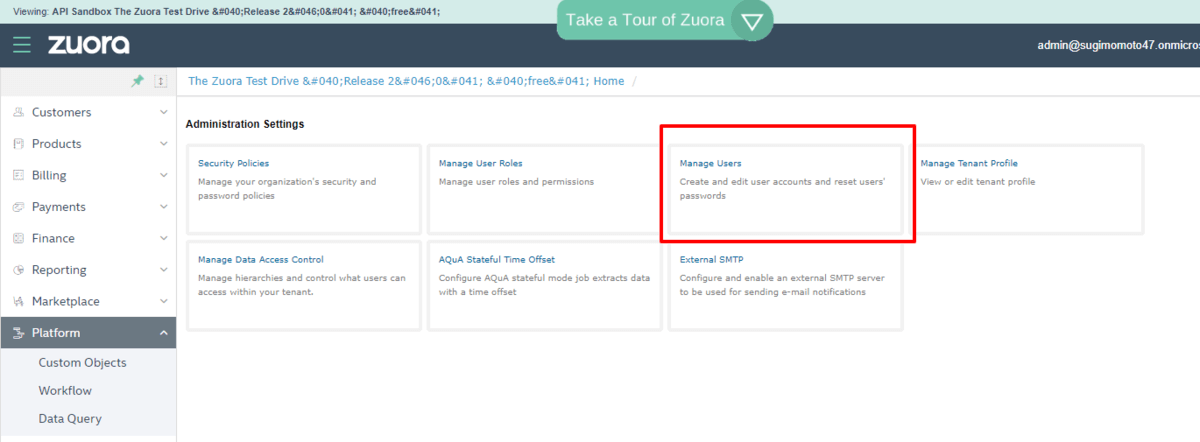This screenshot has width=1200, height=442.
Task: Click 'Manage hierarchies and control' description
Action: tap(302, 285)
